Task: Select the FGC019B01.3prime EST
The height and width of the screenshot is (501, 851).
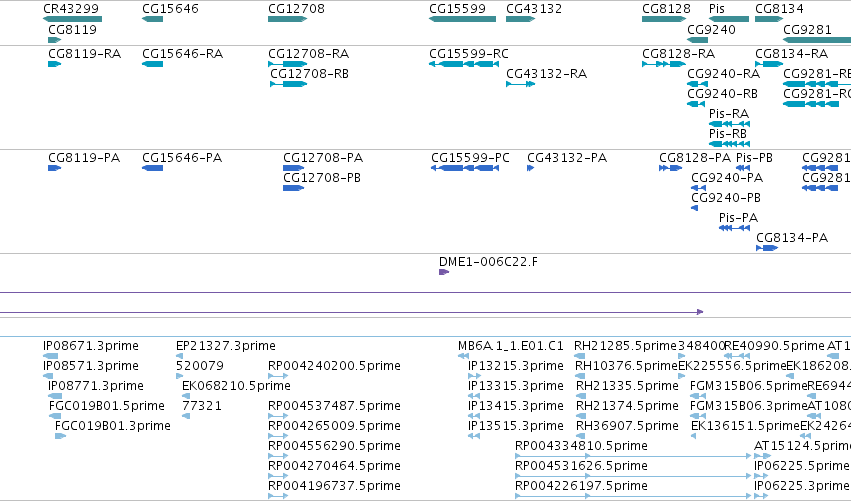Action: (x=60, y=436)
